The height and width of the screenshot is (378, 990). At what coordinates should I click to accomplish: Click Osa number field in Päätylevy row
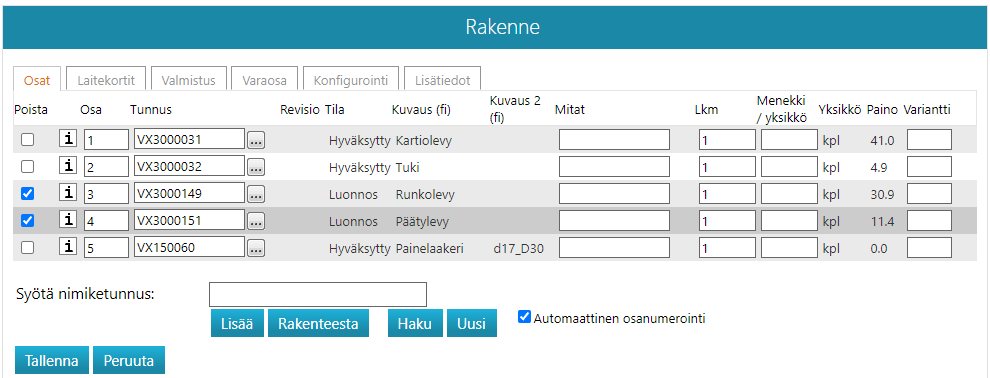pos(107,221)
